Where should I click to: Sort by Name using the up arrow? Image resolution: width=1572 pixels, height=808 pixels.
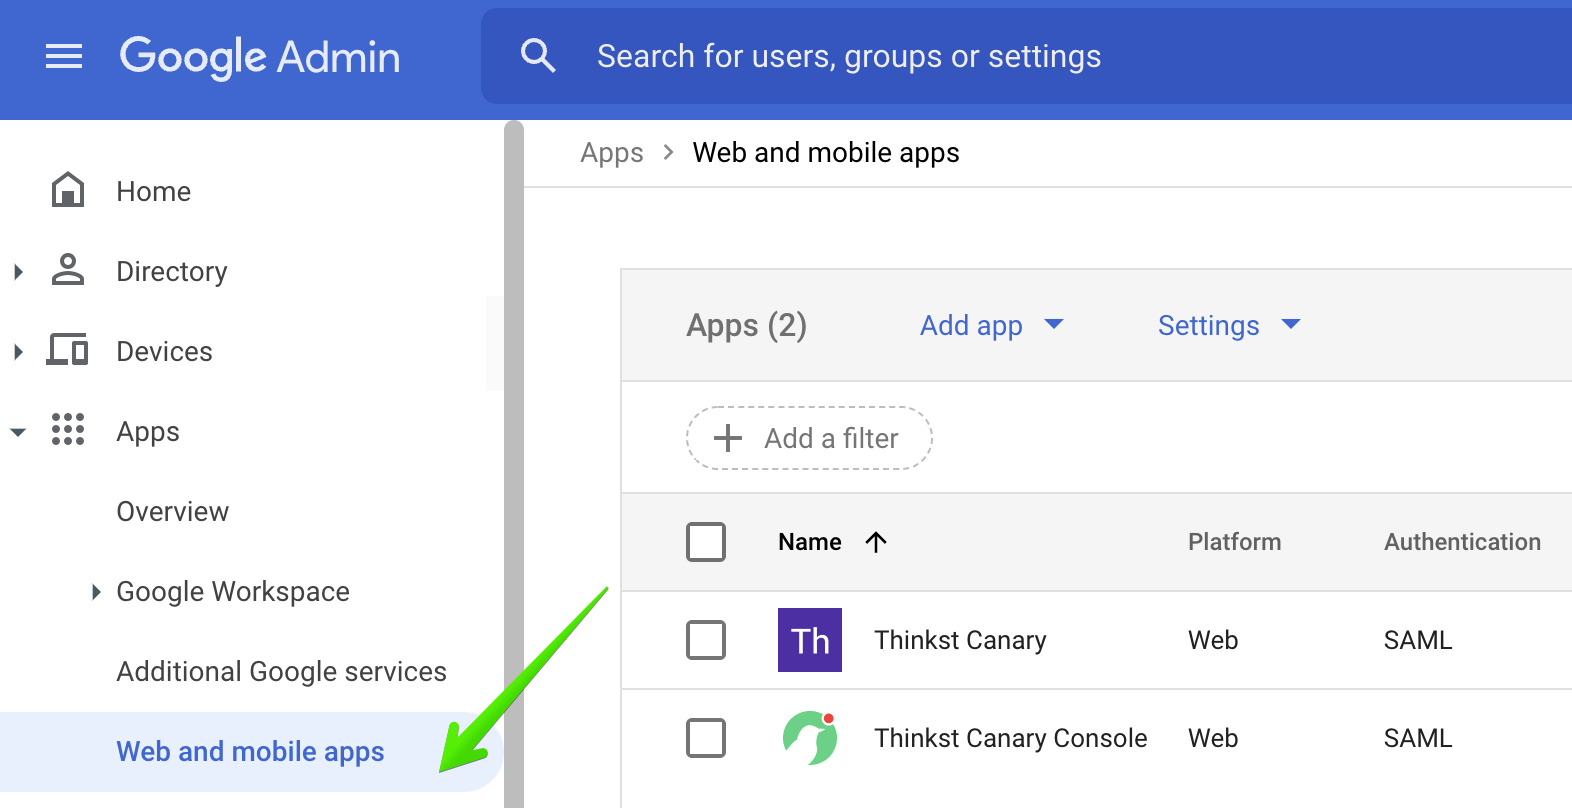pos(876,542)
